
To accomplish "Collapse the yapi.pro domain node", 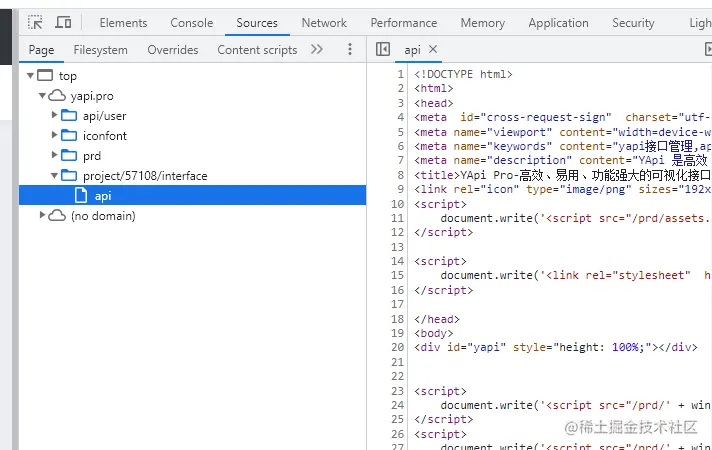I will (42, 95).
